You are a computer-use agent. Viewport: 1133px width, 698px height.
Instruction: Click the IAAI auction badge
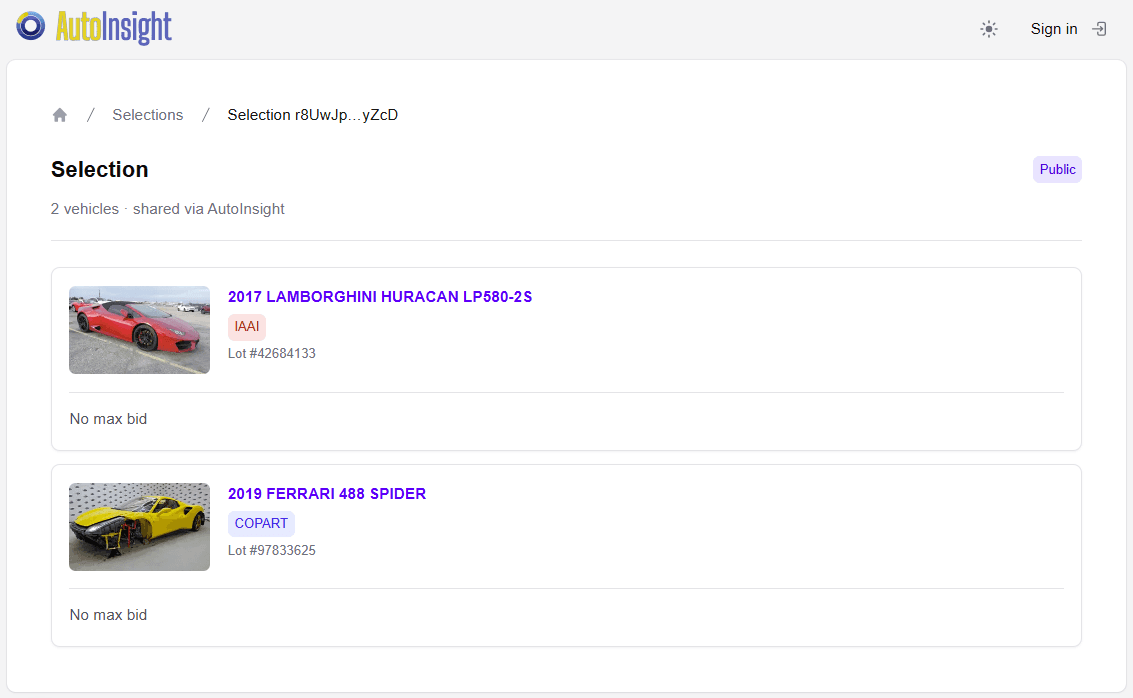pyautogui.click(x=246, y=327)
